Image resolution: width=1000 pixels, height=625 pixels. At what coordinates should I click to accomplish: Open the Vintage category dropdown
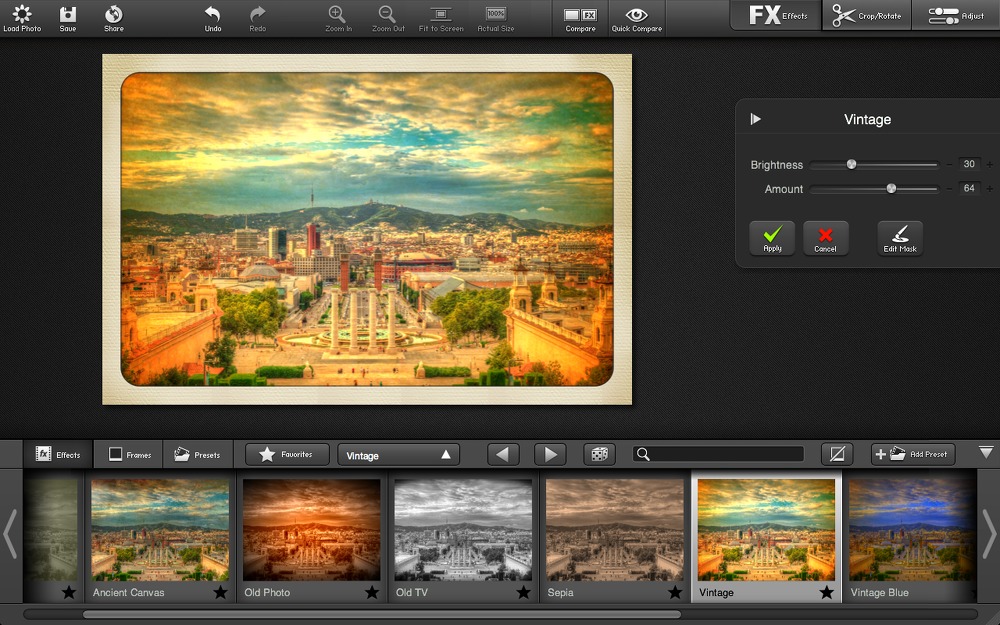tap(399, 455)
